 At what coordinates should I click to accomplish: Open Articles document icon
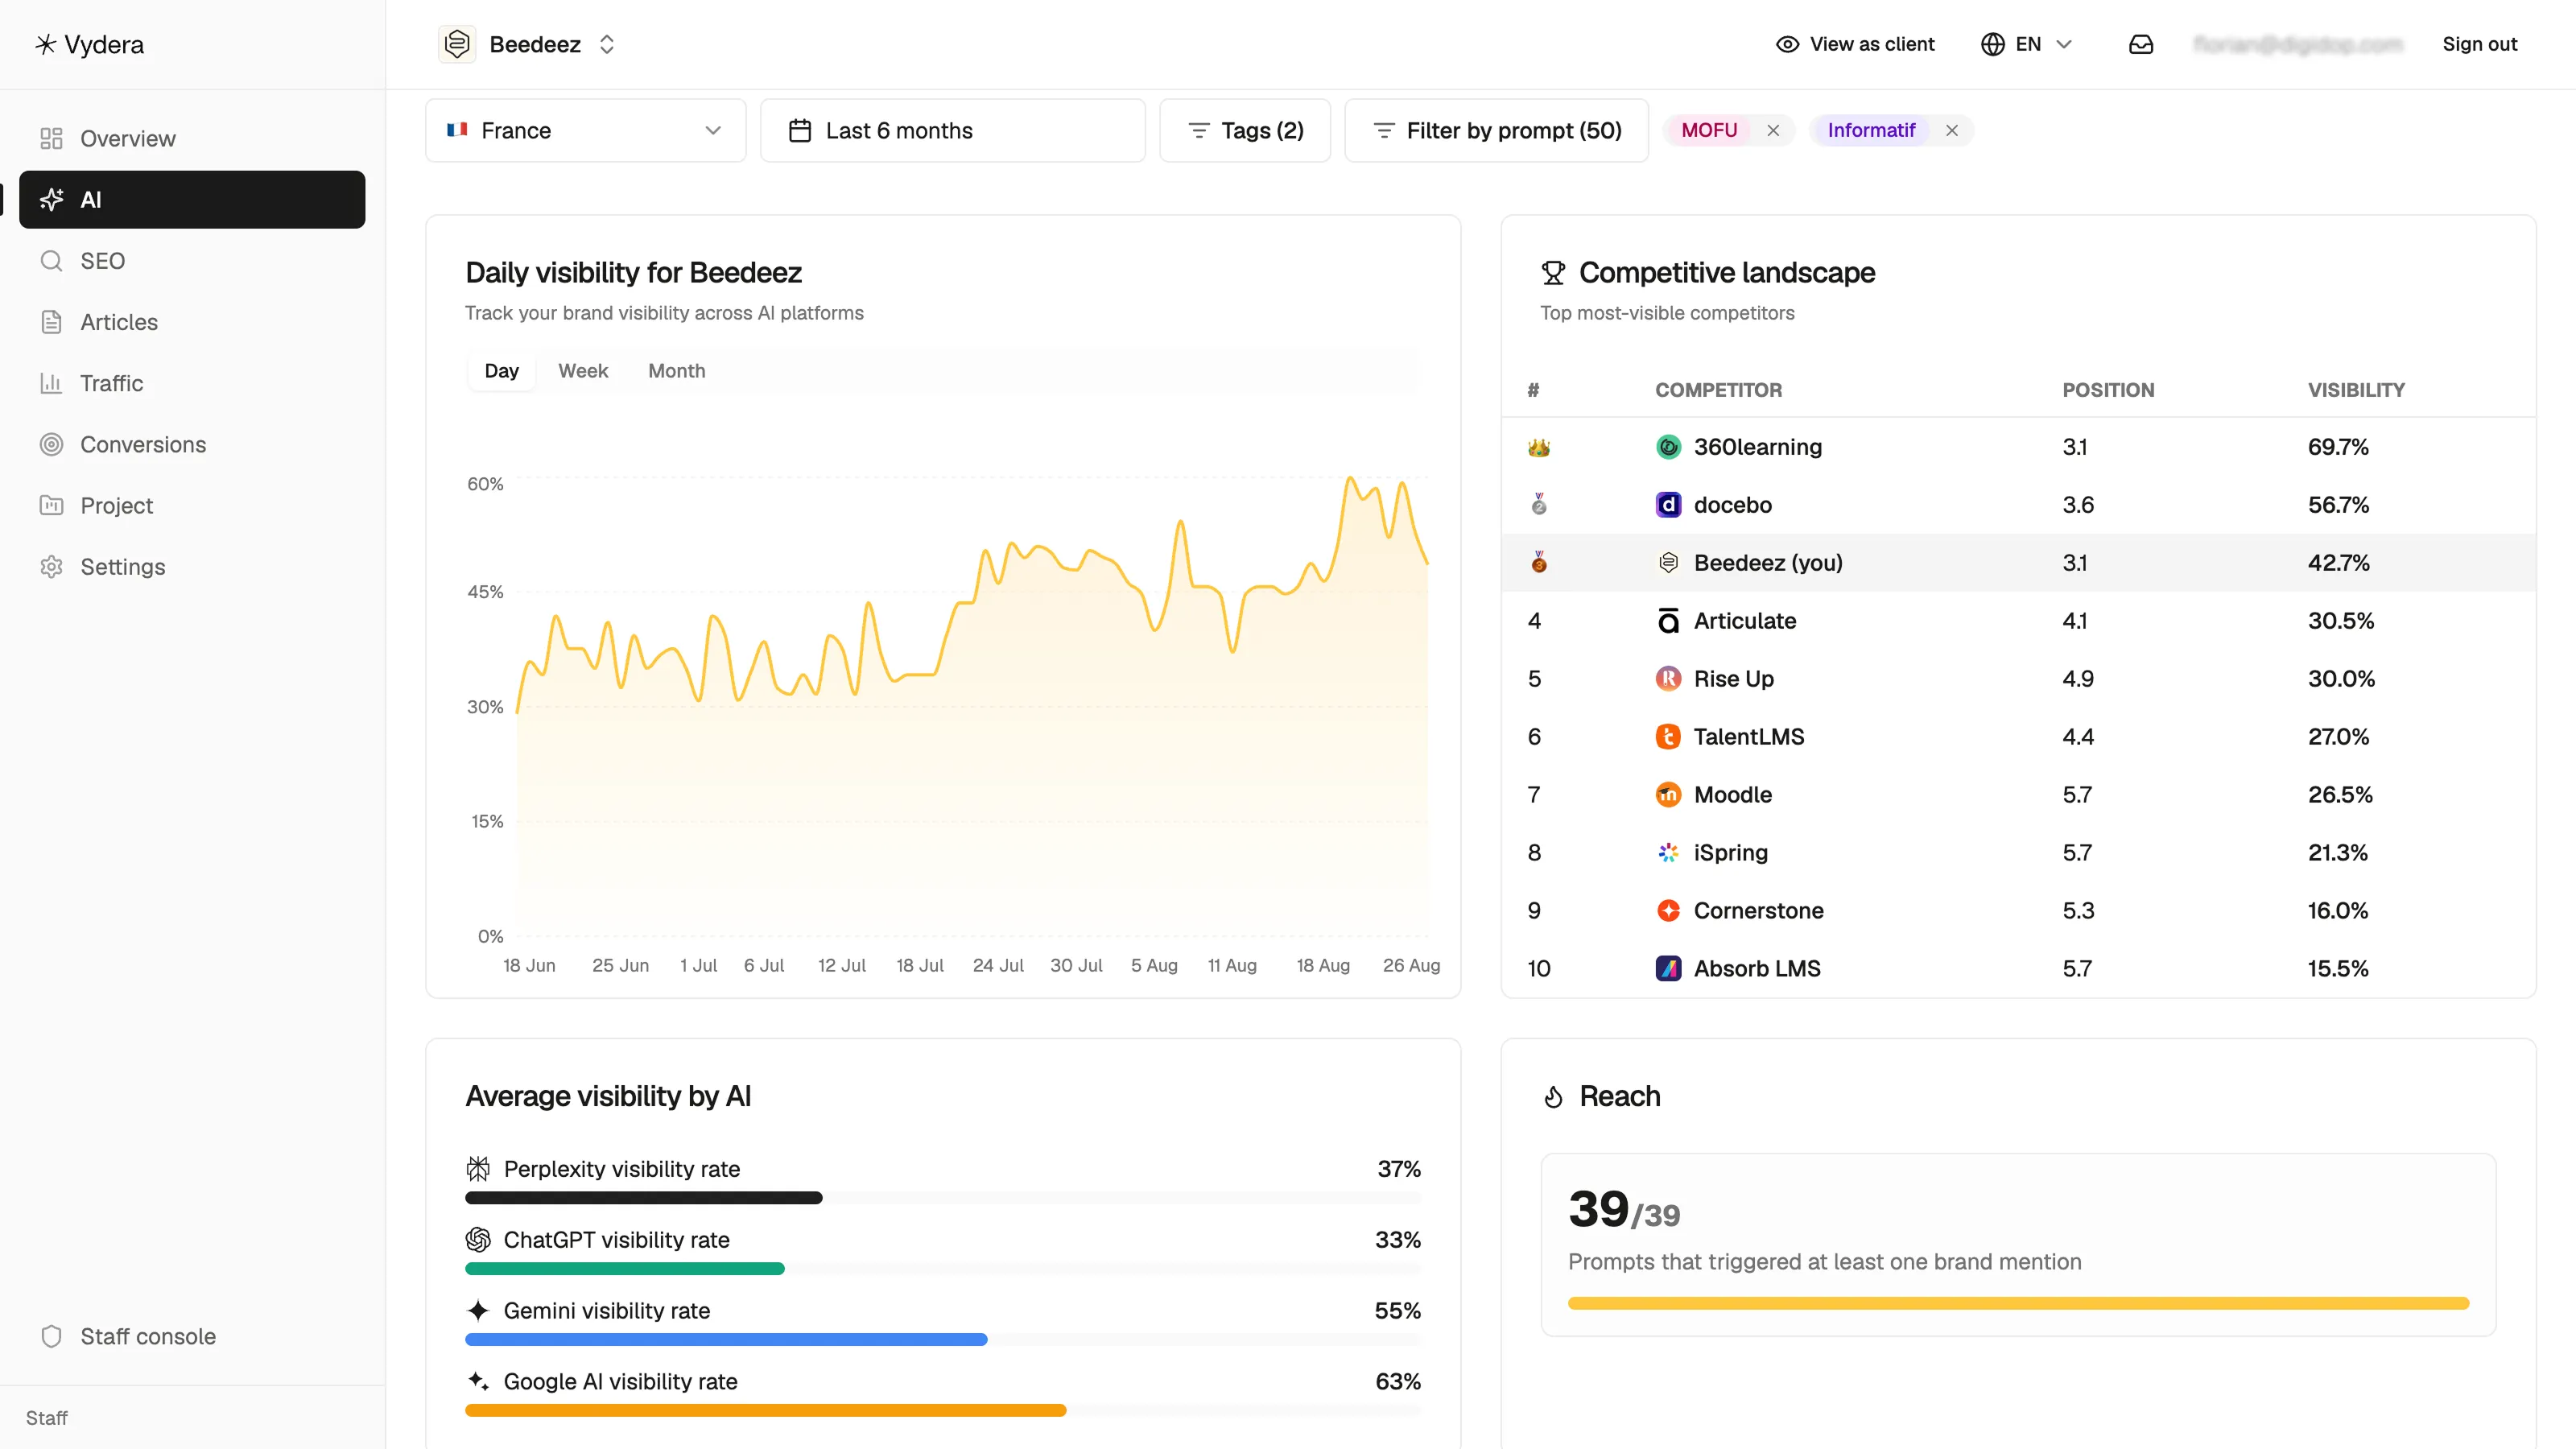(x=51, y=322)
